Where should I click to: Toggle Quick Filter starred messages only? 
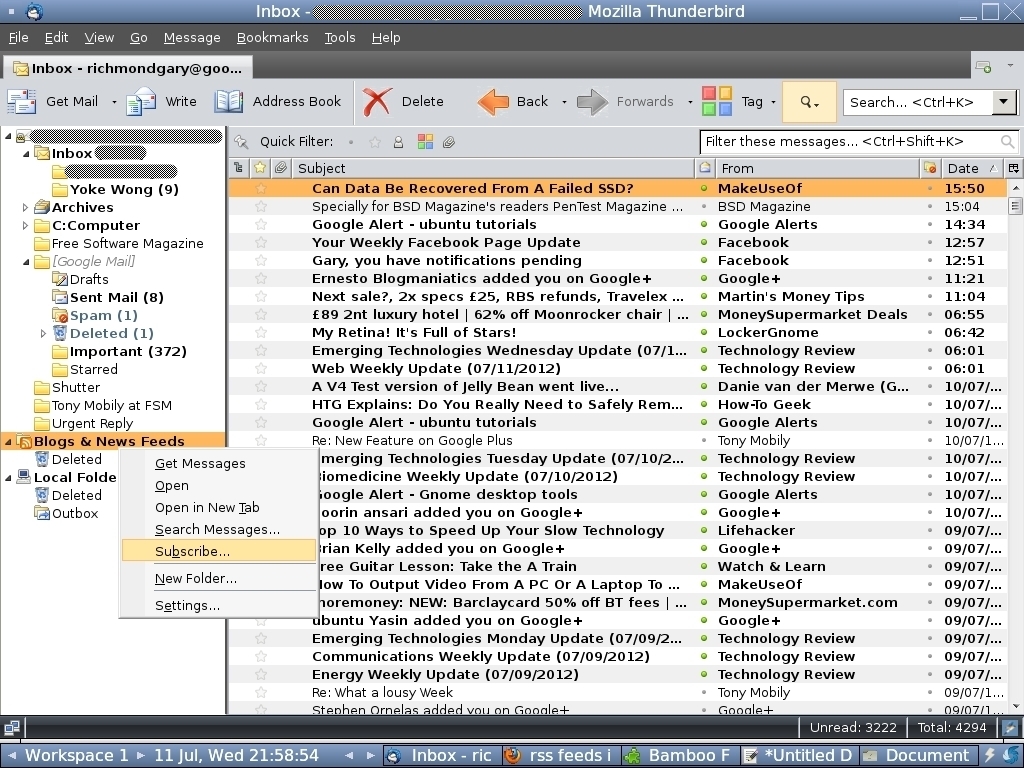[x=375, y=142]
